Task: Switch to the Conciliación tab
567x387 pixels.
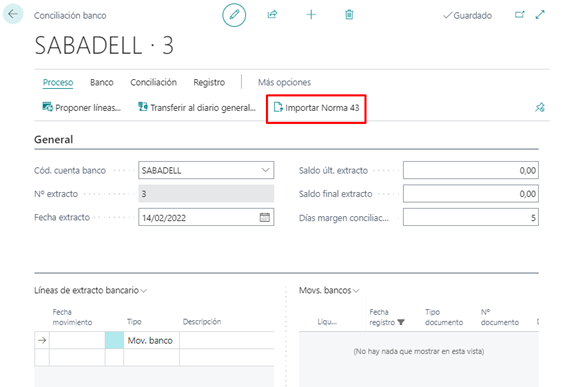Action: (153, 82)
